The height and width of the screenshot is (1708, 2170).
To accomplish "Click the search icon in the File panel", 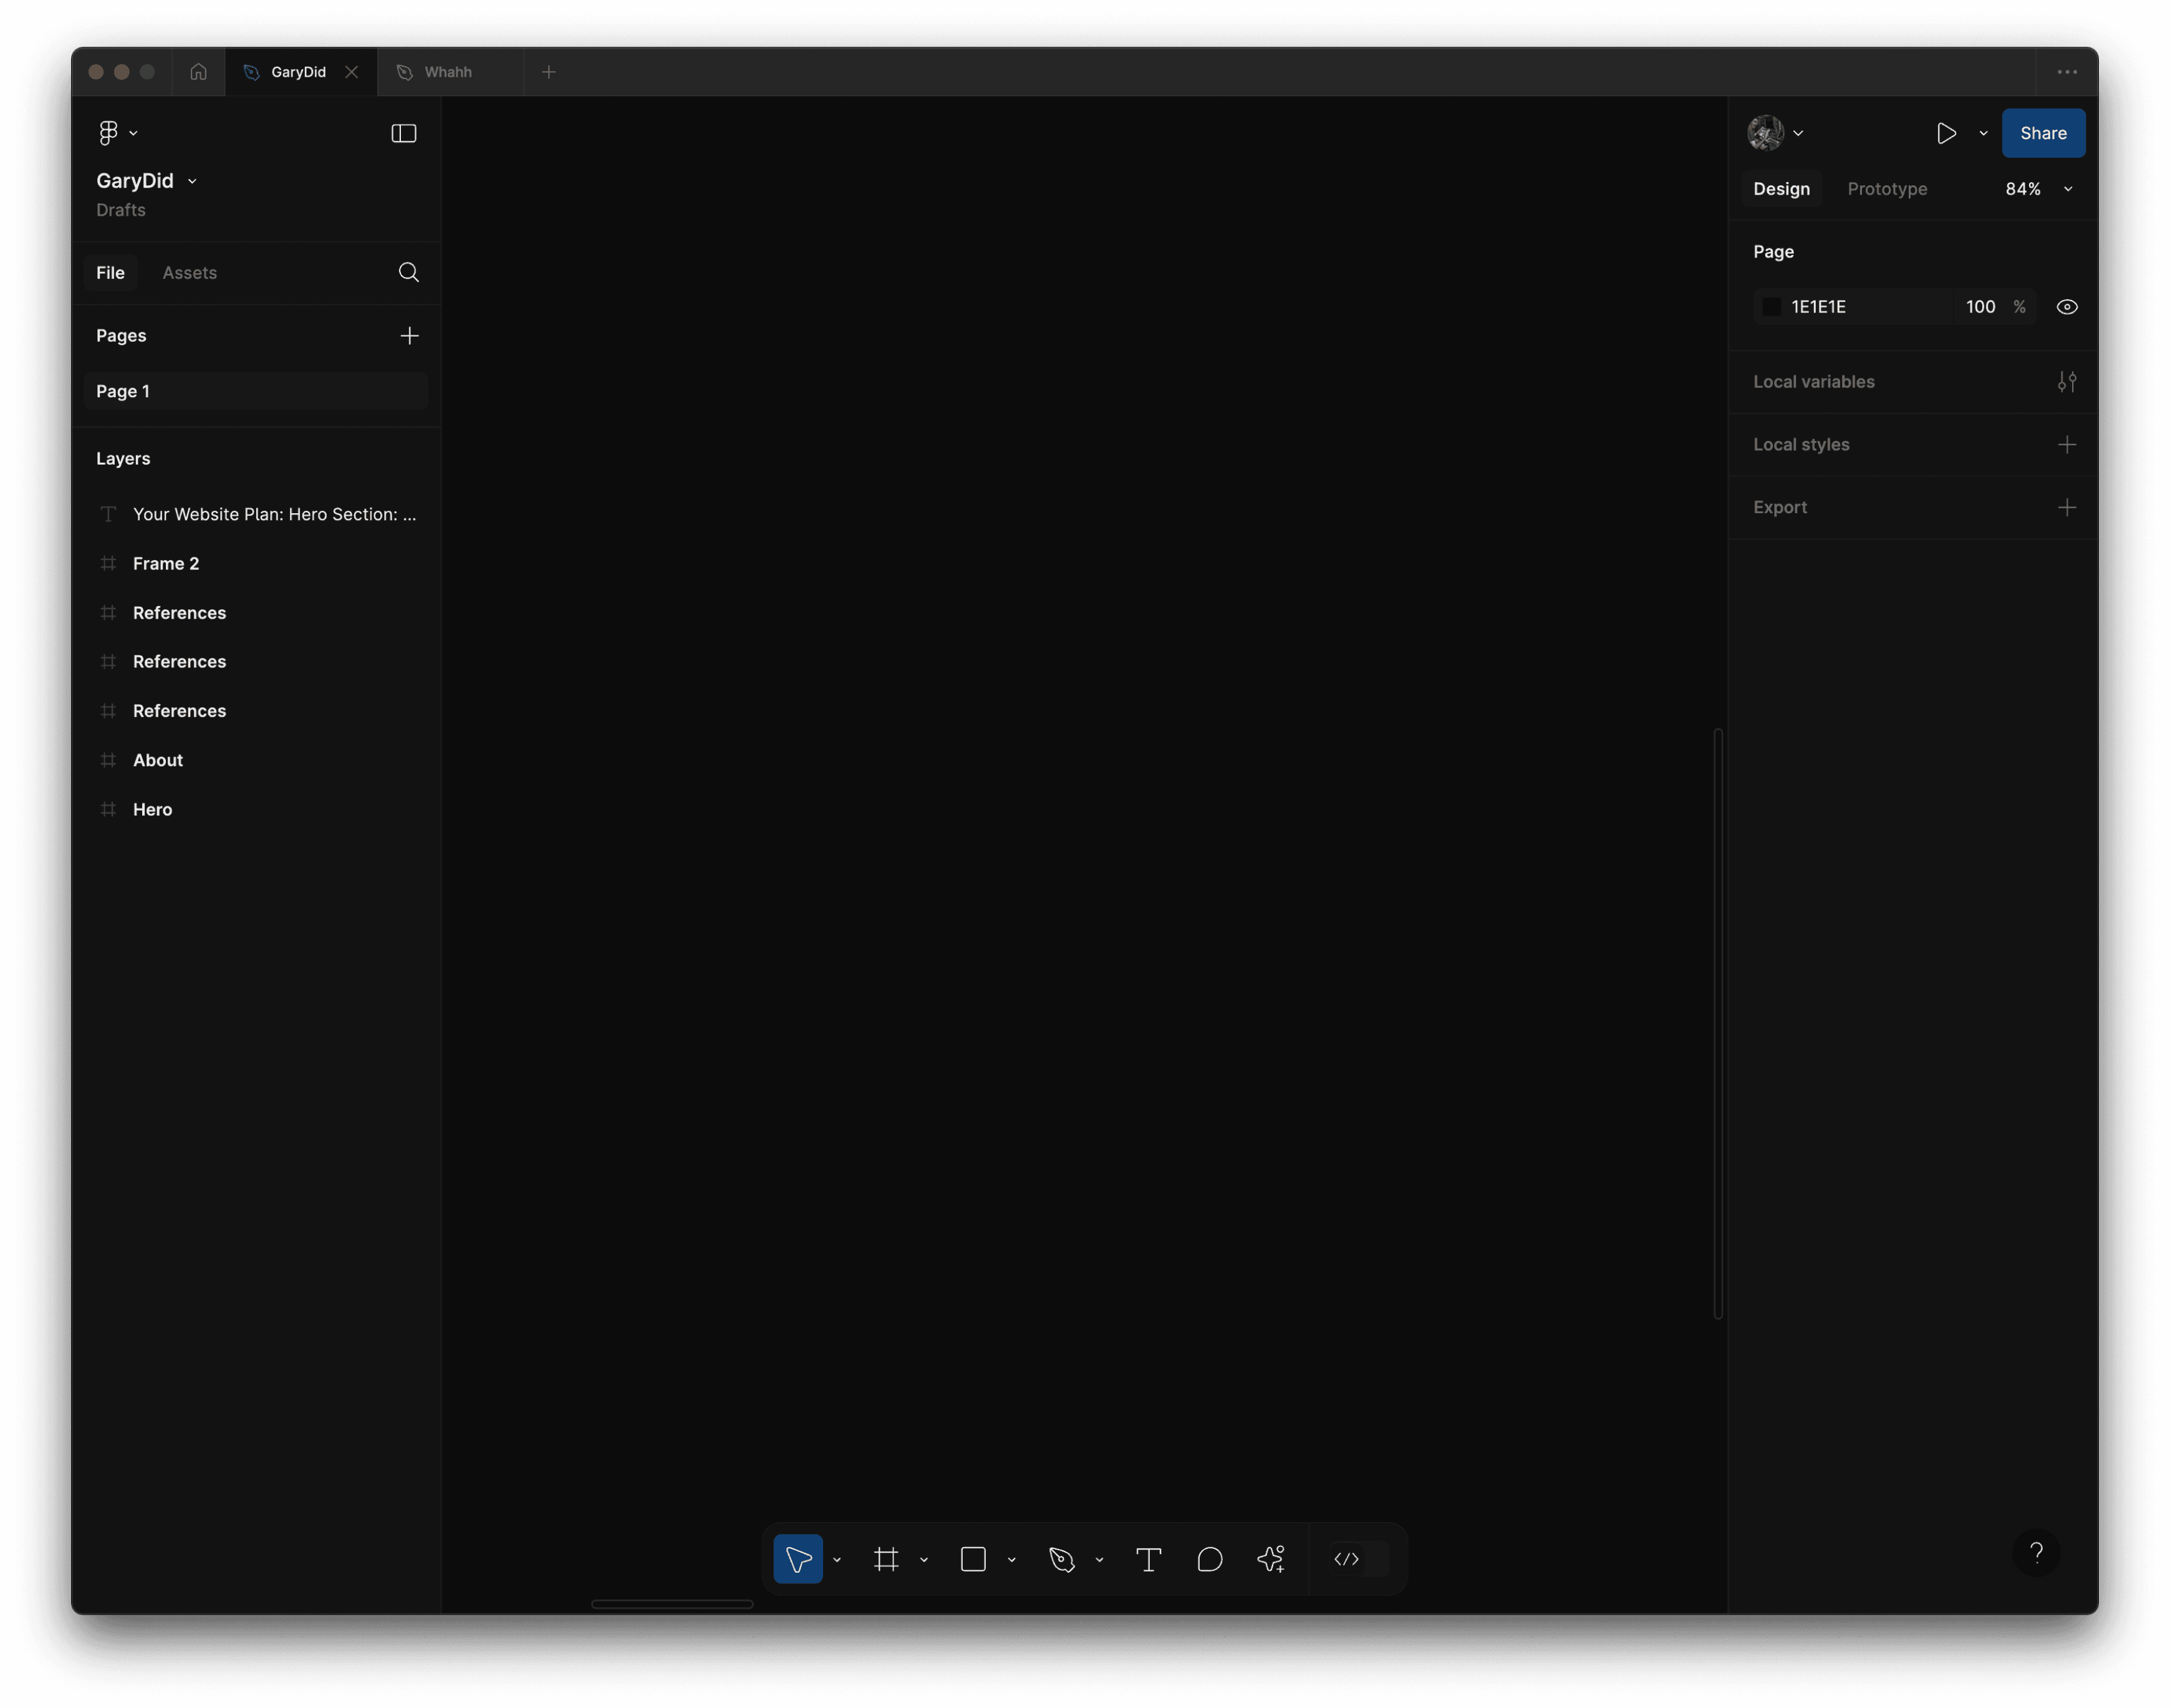I will pos(408,272).
